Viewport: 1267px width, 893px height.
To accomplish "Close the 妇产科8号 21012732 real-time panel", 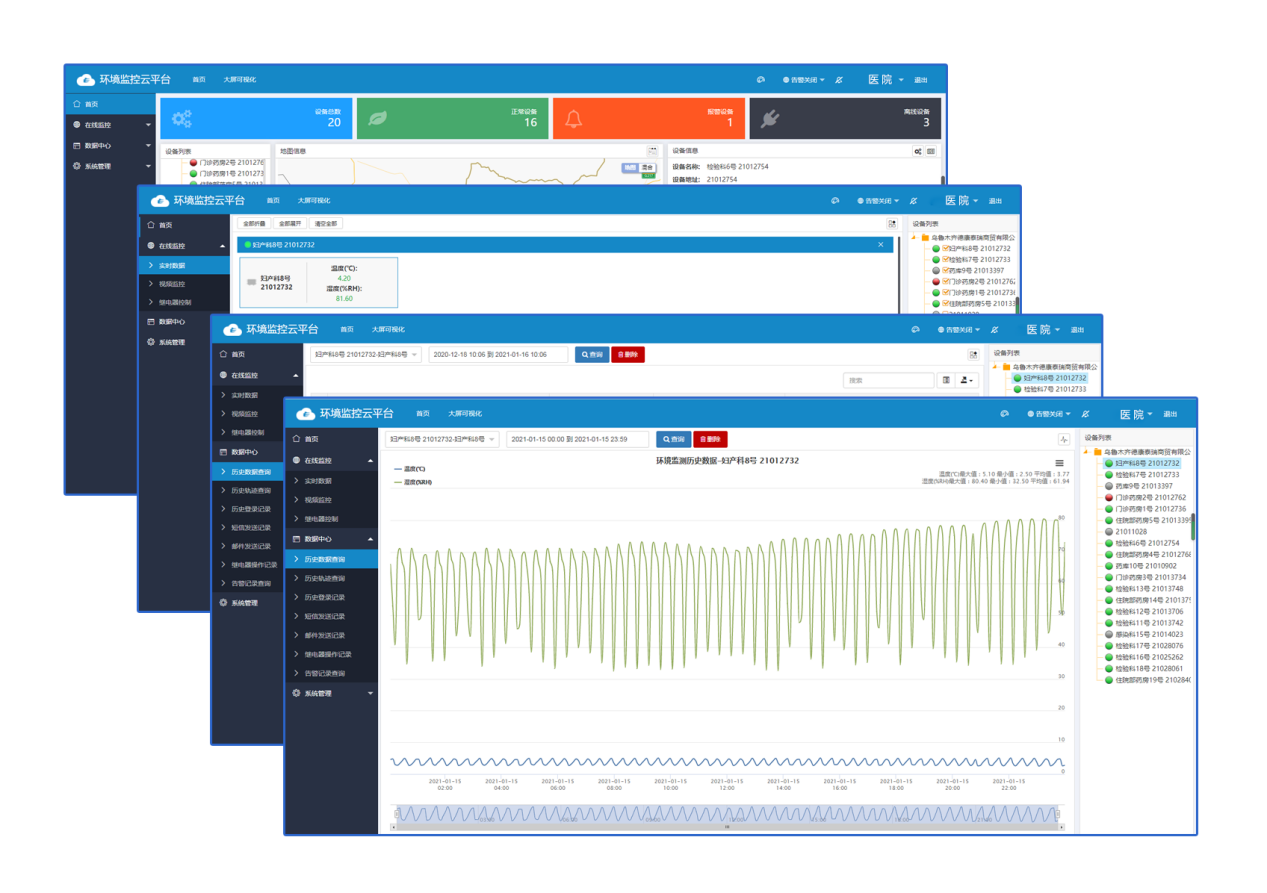I will coord(880,244).
